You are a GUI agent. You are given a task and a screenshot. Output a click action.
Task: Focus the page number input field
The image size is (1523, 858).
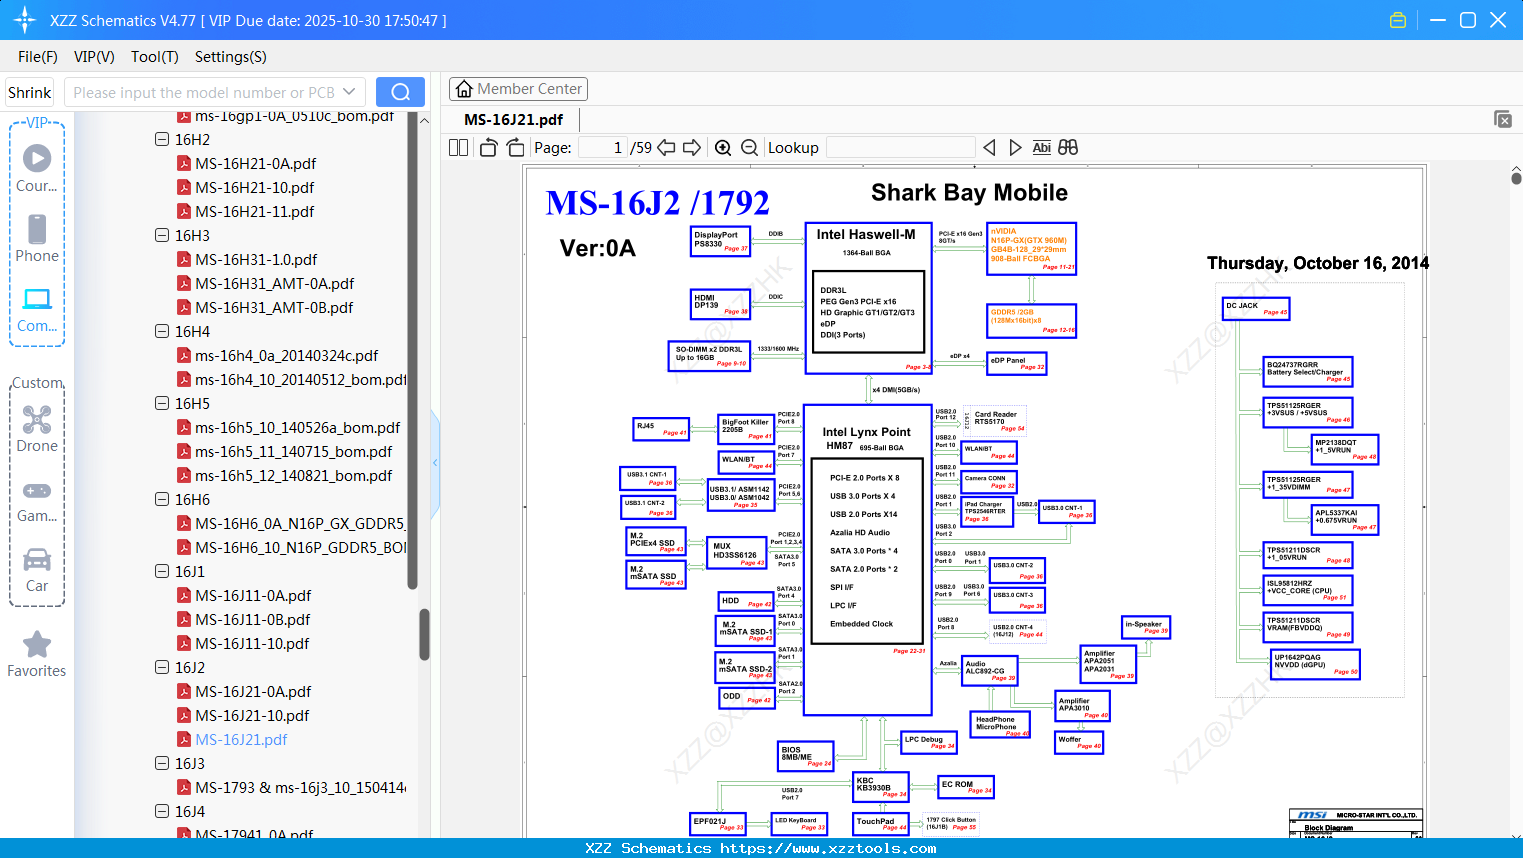[603, 148]
